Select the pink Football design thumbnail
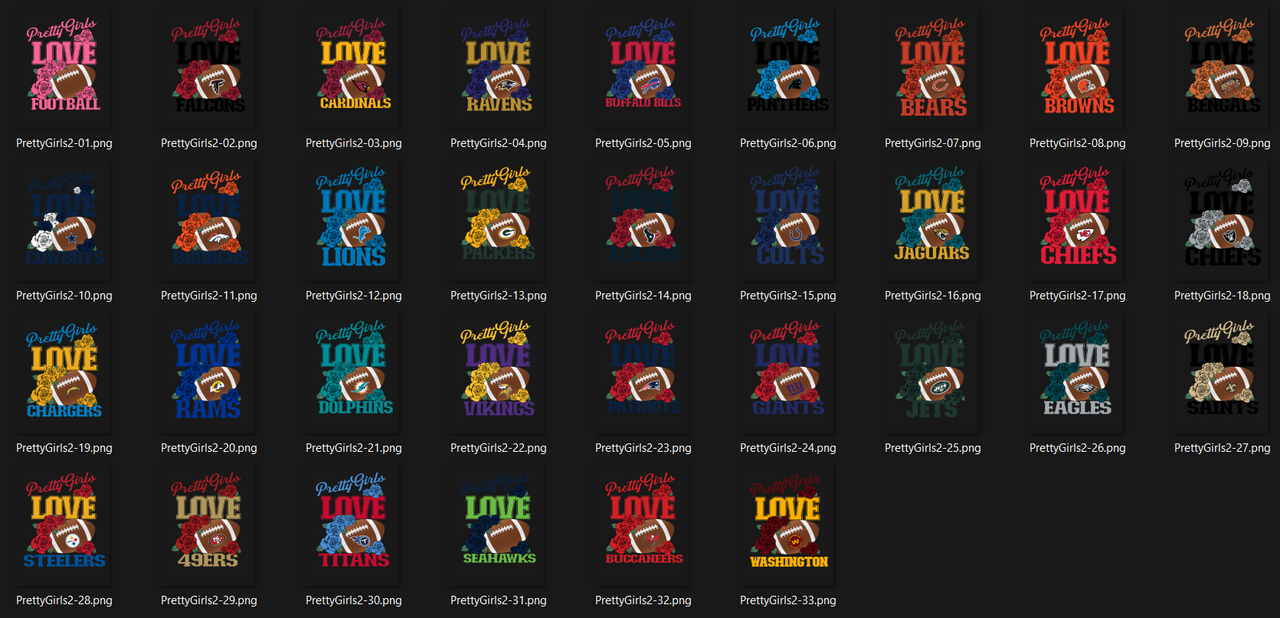The height and width of the screenshot is (618, 1280). (x=64, y=67)
